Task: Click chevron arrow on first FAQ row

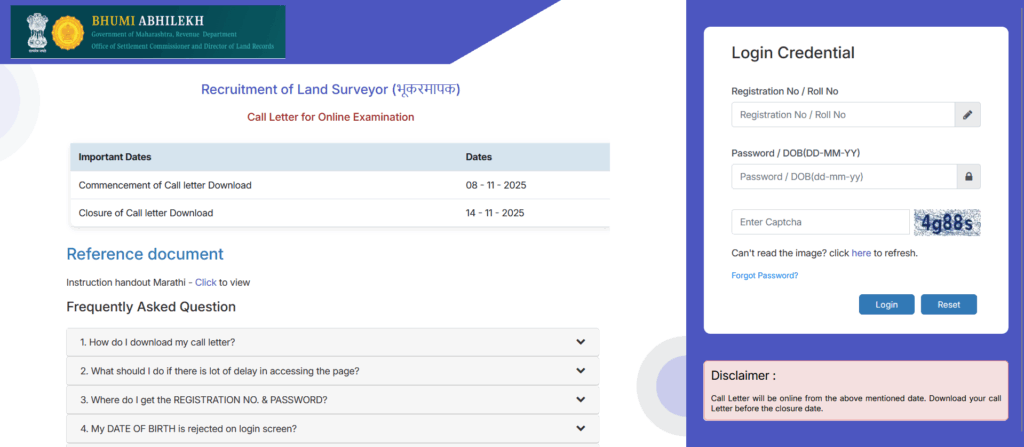Action: [x=580, y=342]
